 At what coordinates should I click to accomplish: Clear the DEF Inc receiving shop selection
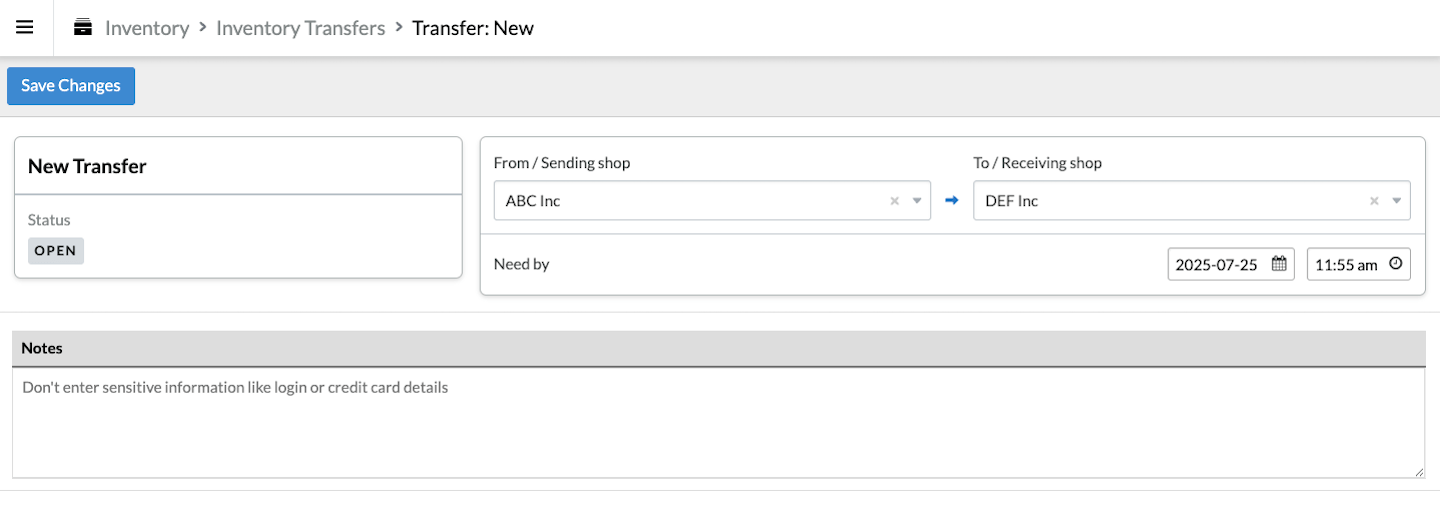(x=1374, y=201)
